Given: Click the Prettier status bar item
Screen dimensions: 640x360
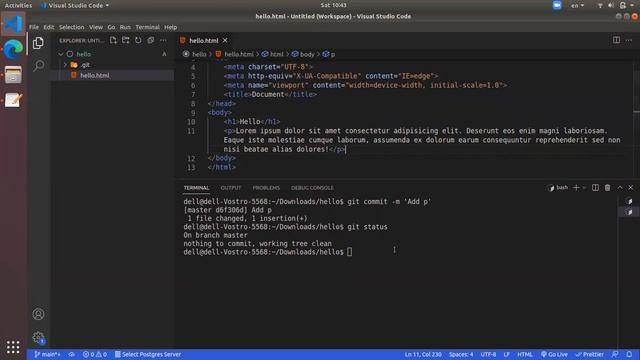Looking at the screenshot, I should click(x=589, y=354).
